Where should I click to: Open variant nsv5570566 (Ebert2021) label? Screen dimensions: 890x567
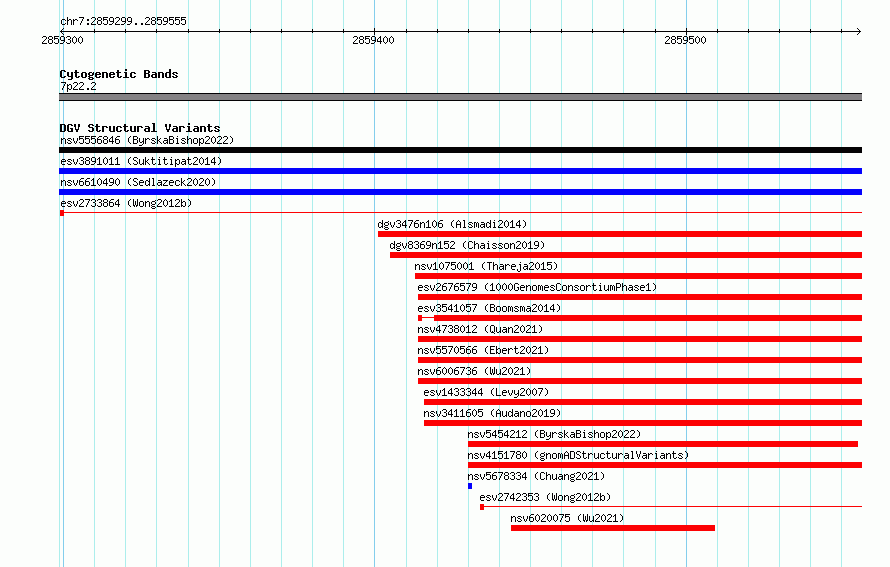point(483,350)
